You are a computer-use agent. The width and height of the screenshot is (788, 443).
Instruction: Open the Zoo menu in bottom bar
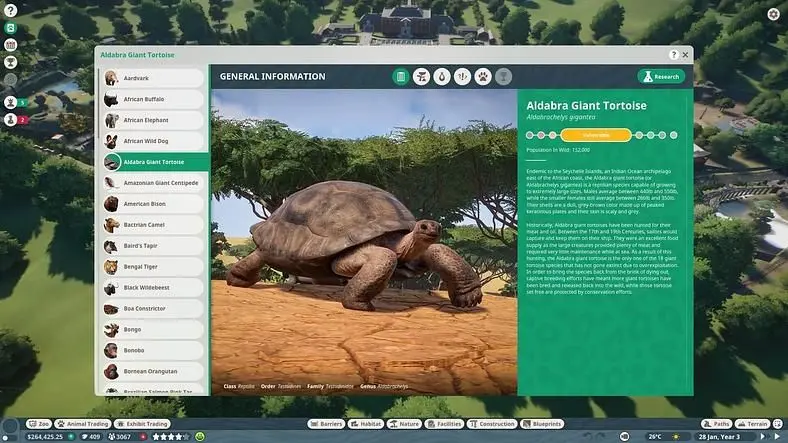[39, 424]
